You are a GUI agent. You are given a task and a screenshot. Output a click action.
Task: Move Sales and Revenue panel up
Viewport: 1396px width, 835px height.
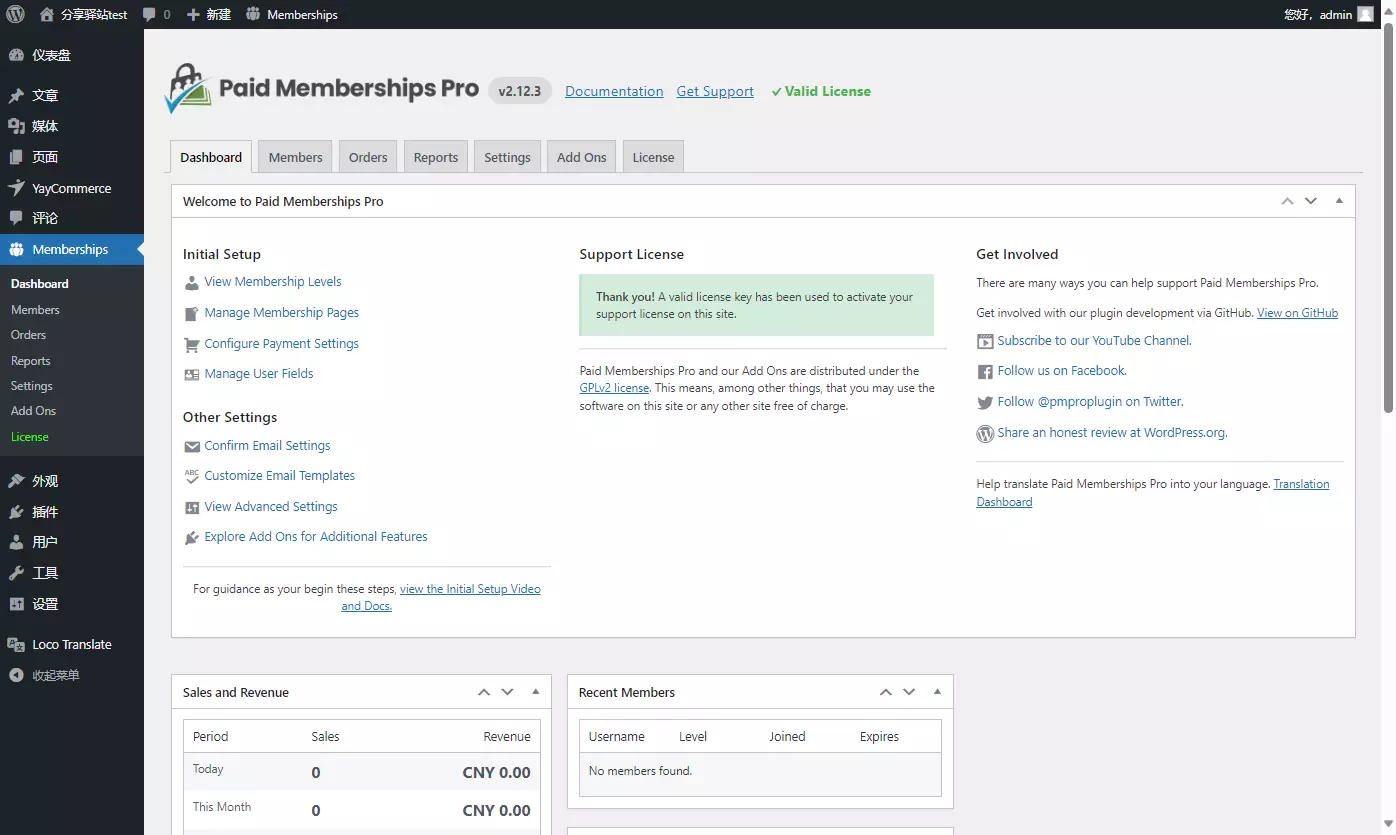coord(484,692)
